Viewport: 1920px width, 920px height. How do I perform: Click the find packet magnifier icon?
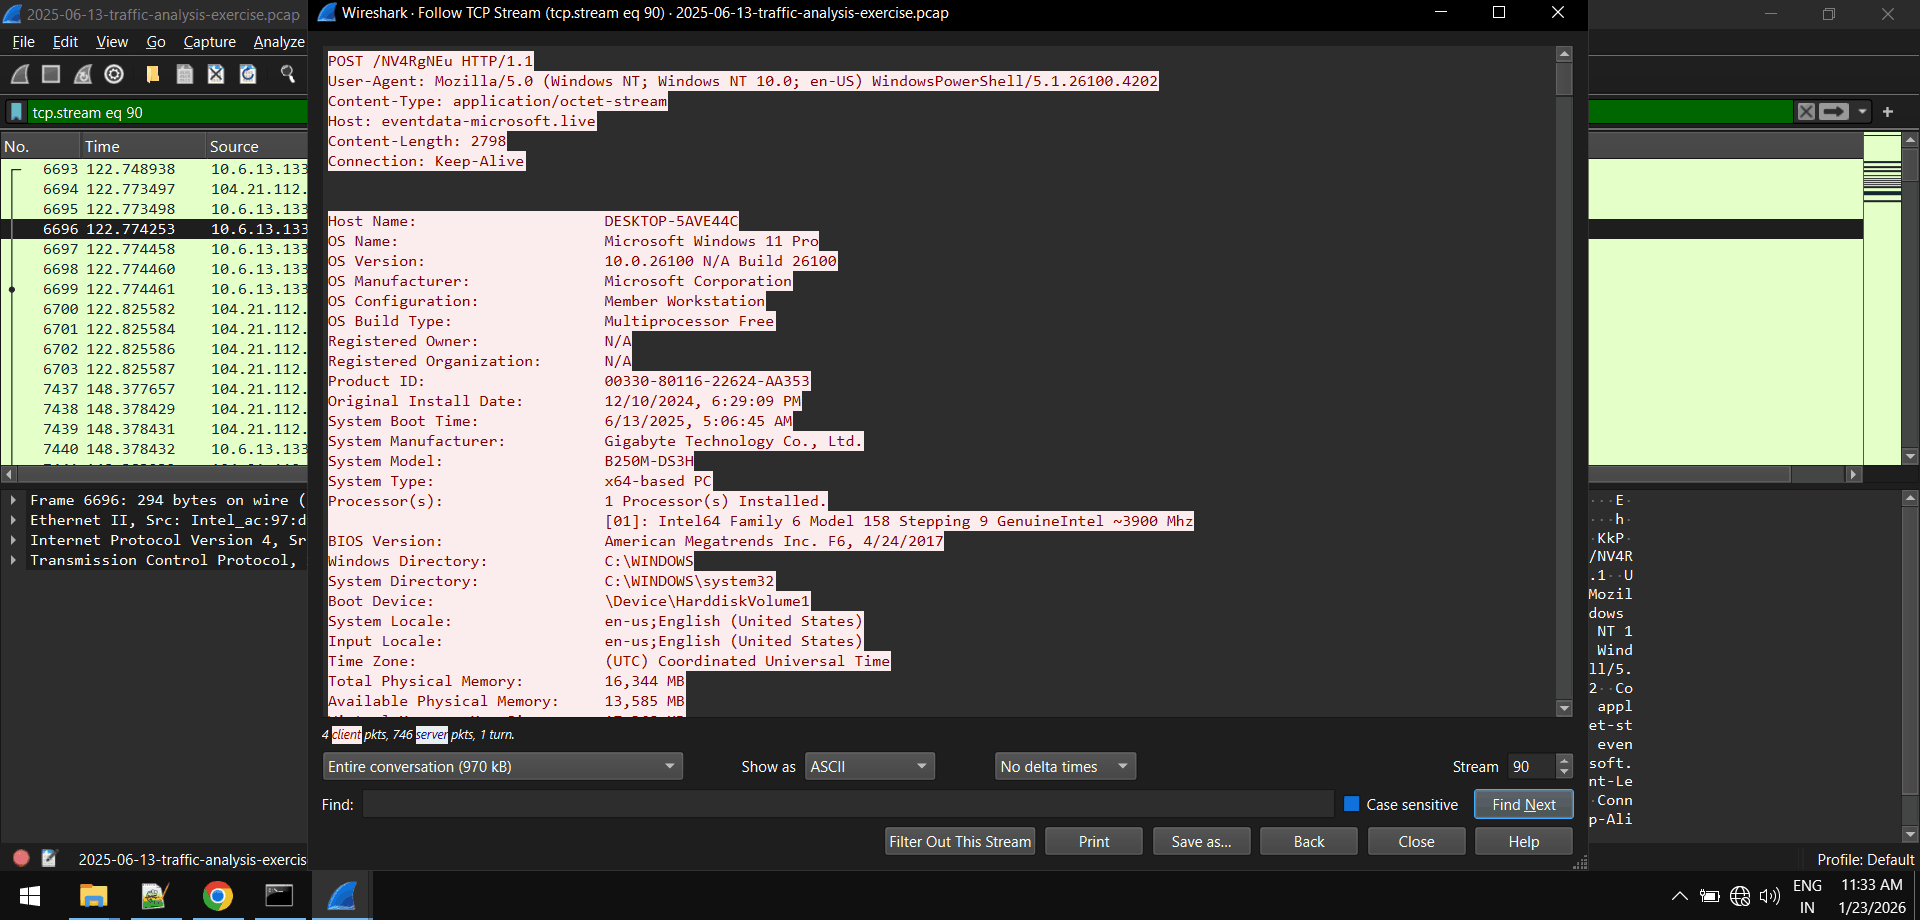pos(288,74)
